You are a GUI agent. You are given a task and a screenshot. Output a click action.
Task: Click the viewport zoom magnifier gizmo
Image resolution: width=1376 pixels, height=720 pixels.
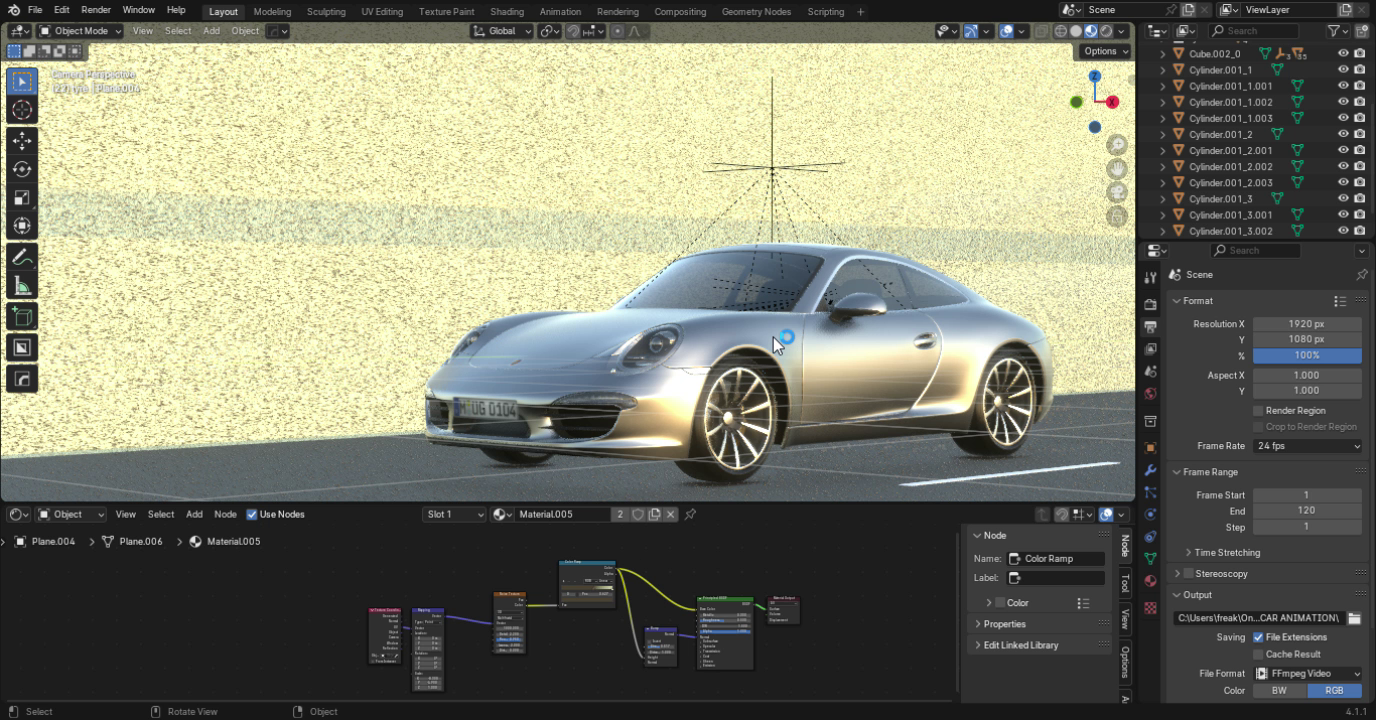1117,145
